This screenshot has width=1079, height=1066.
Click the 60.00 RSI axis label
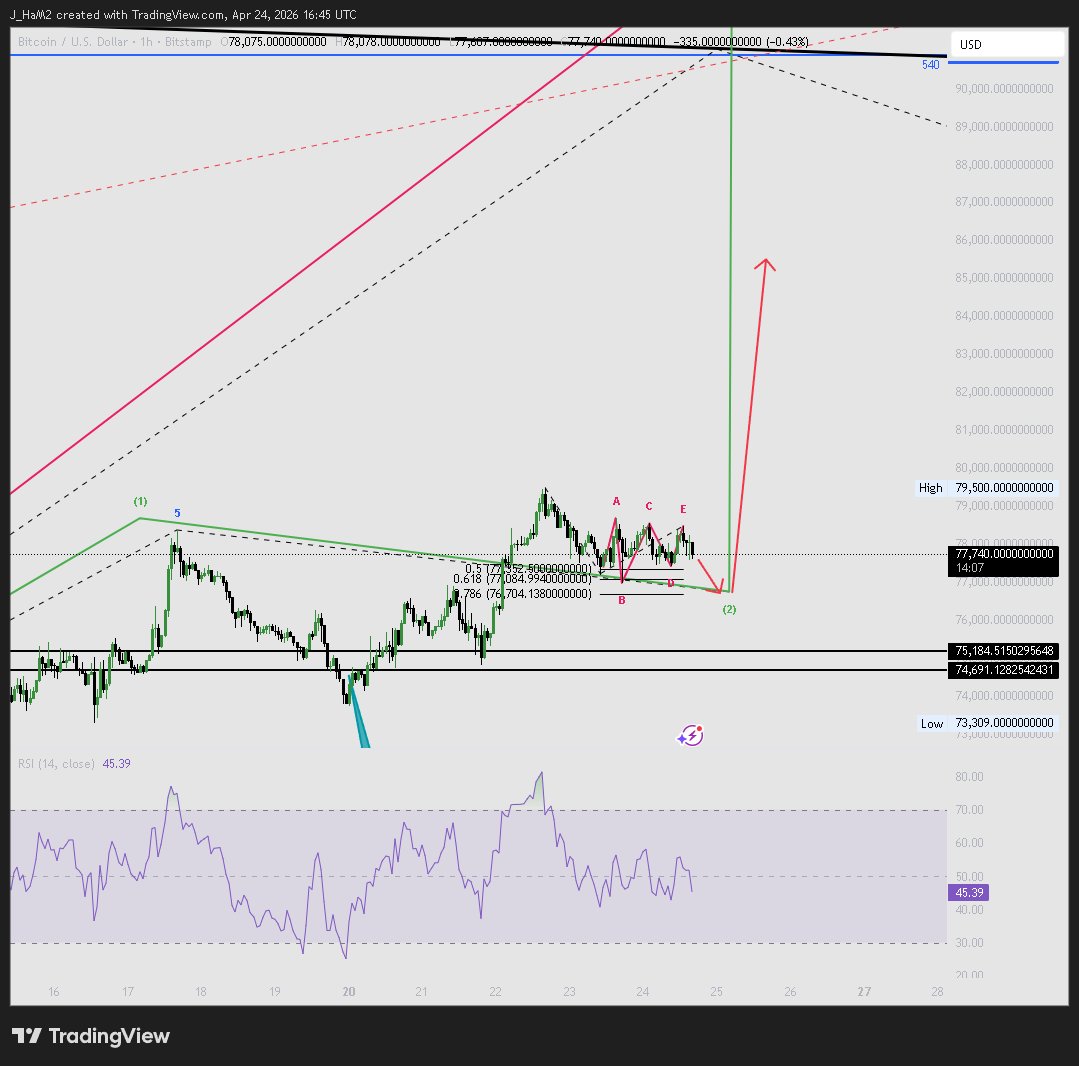969,842
